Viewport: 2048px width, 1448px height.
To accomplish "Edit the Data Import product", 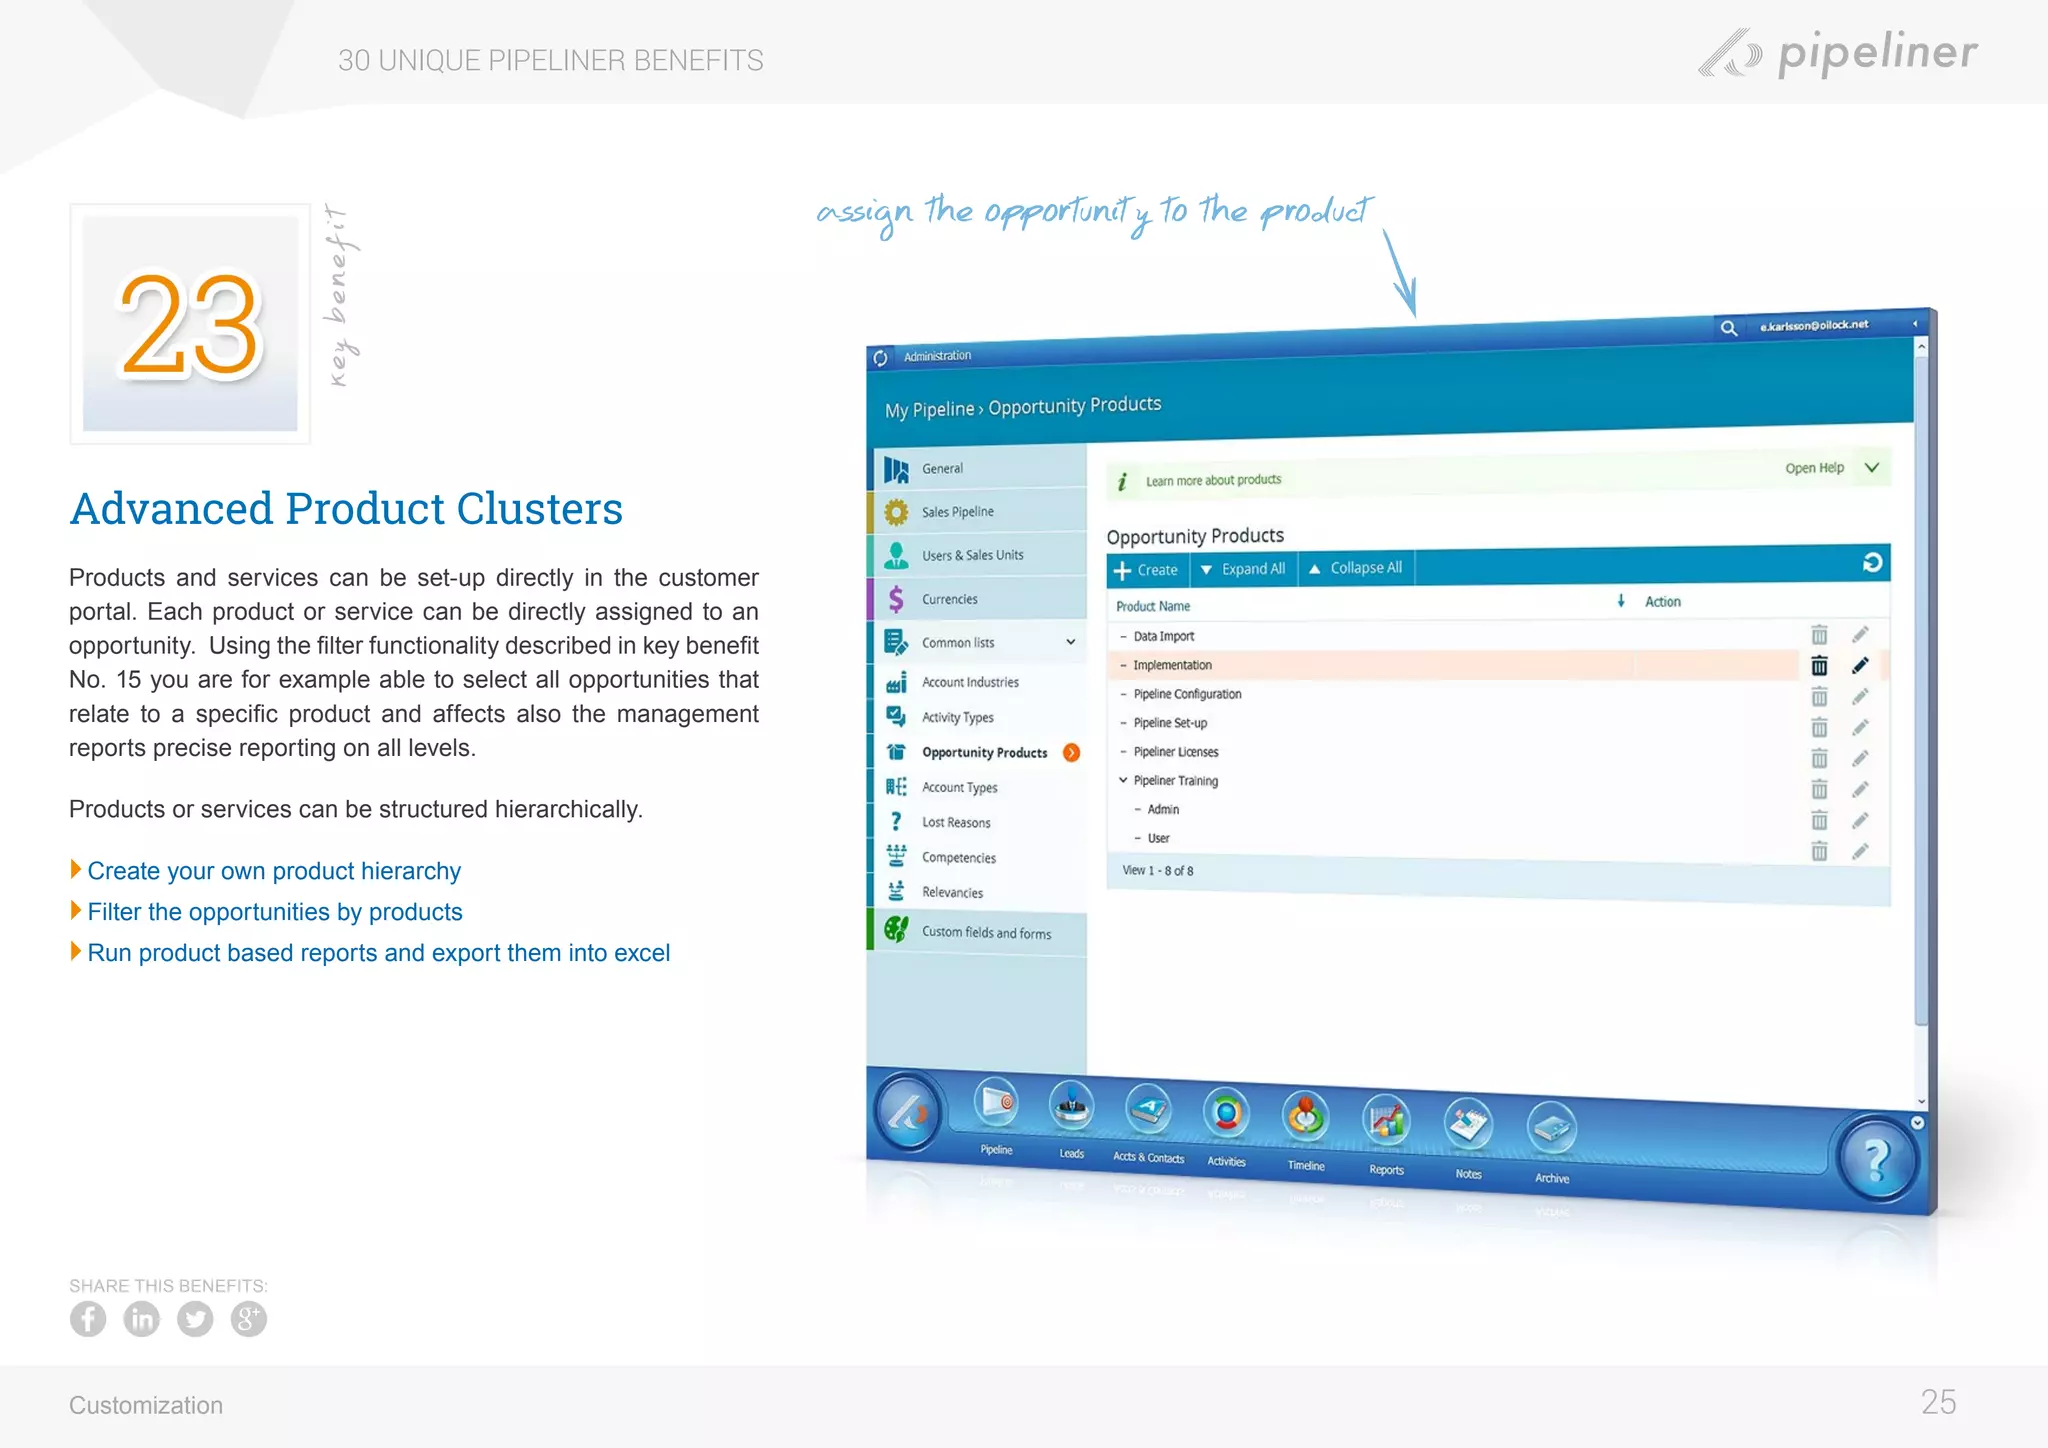I will (1860, 634).
